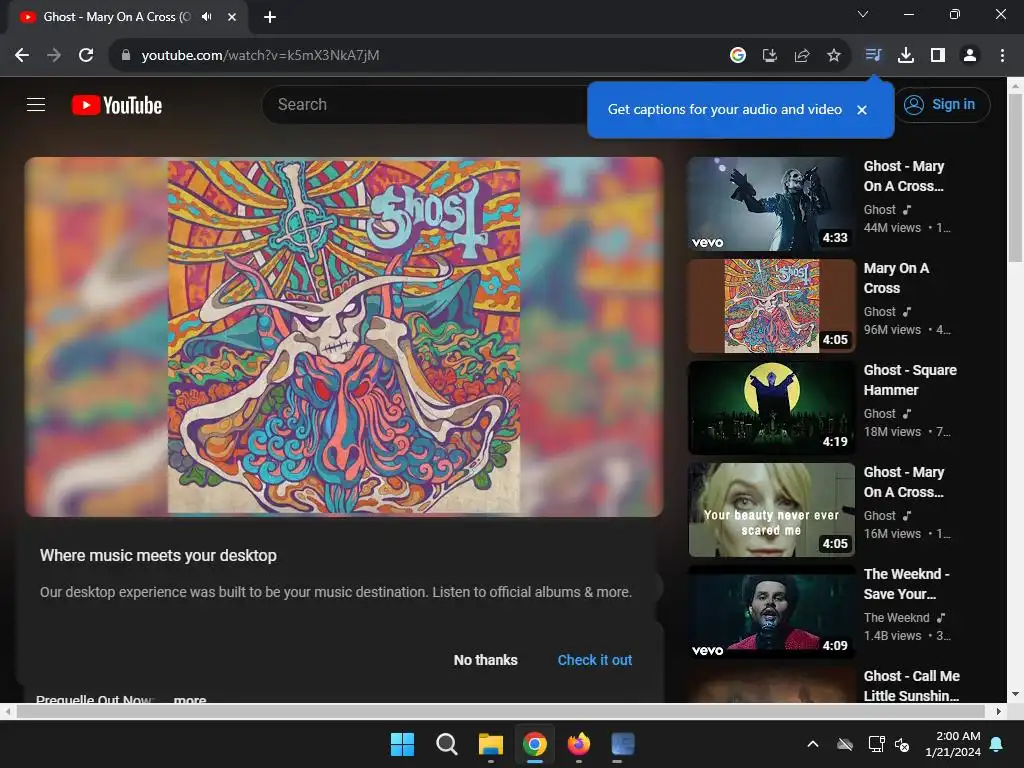Image resolution: width=1024 pixels, height=768 pixels.
Task: Click Check it out link
Action: [x=594, y=660]
